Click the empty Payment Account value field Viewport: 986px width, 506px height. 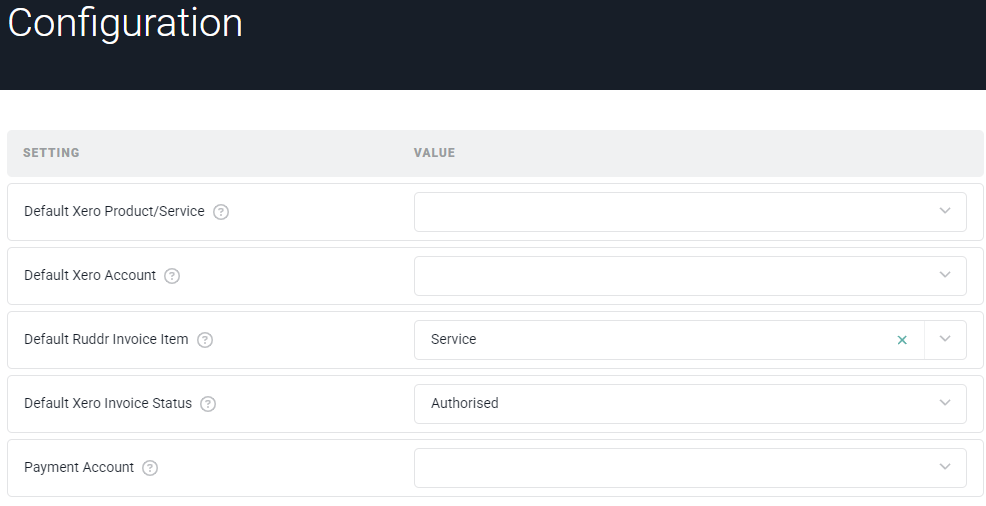(x=670, y=468)
